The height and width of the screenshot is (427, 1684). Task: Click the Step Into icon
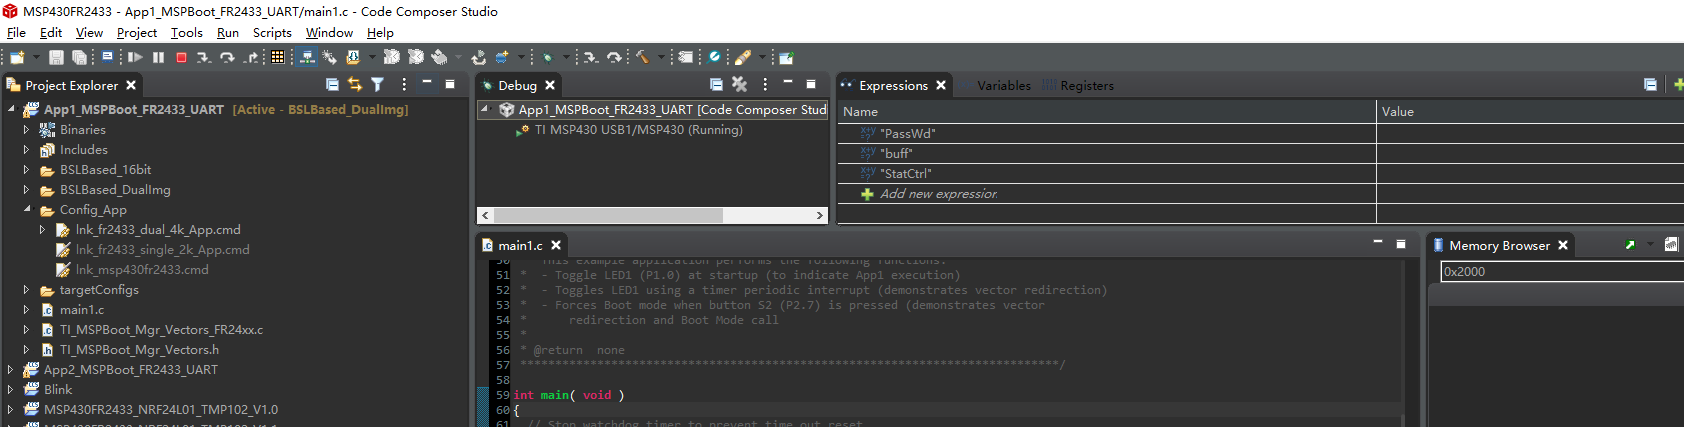click(x=204, y=57)
